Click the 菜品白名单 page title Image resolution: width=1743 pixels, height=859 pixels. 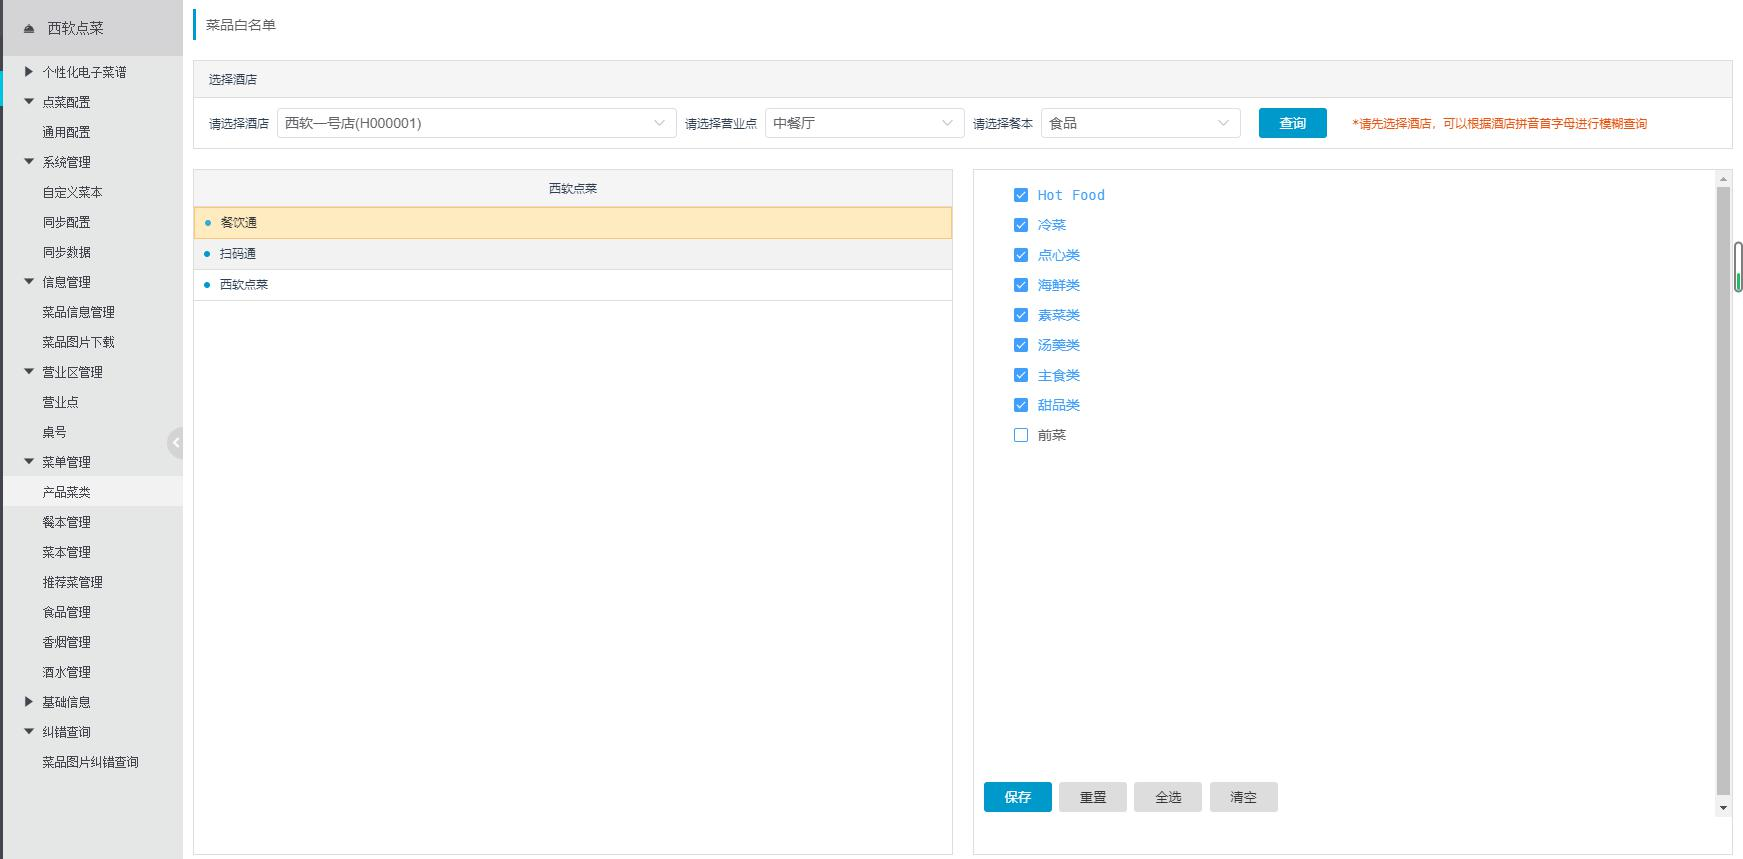pos(241,25)
